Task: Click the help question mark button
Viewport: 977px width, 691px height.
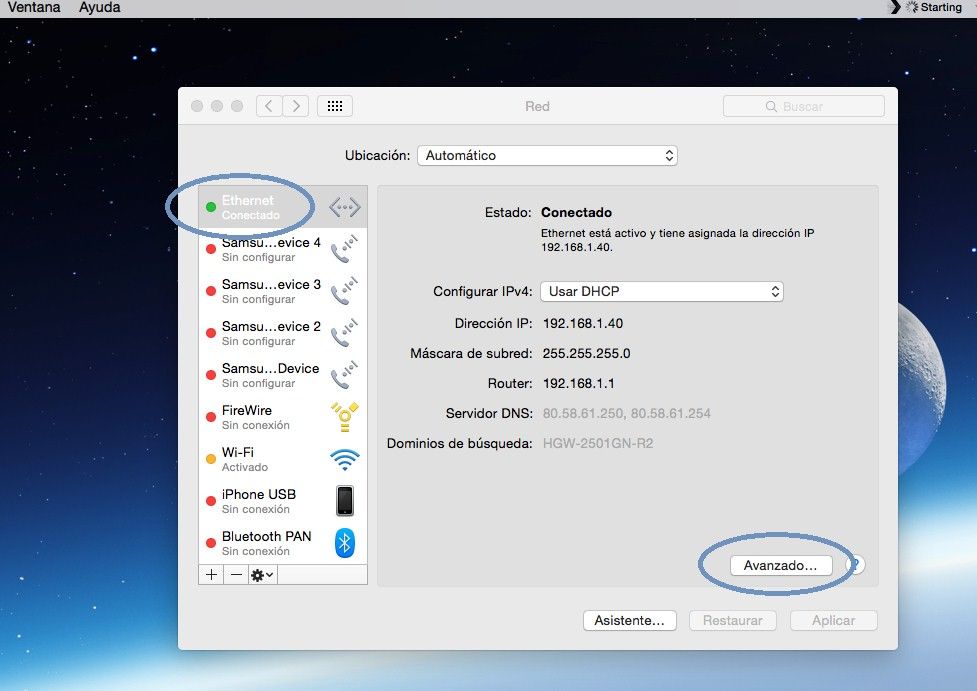Action: 856,565
